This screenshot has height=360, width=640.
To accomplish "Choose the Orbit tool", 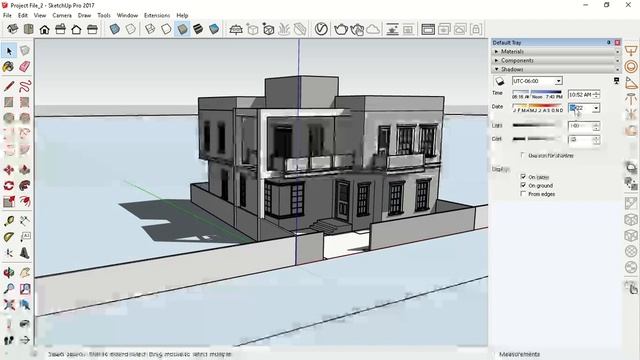I will coord(9,273).
